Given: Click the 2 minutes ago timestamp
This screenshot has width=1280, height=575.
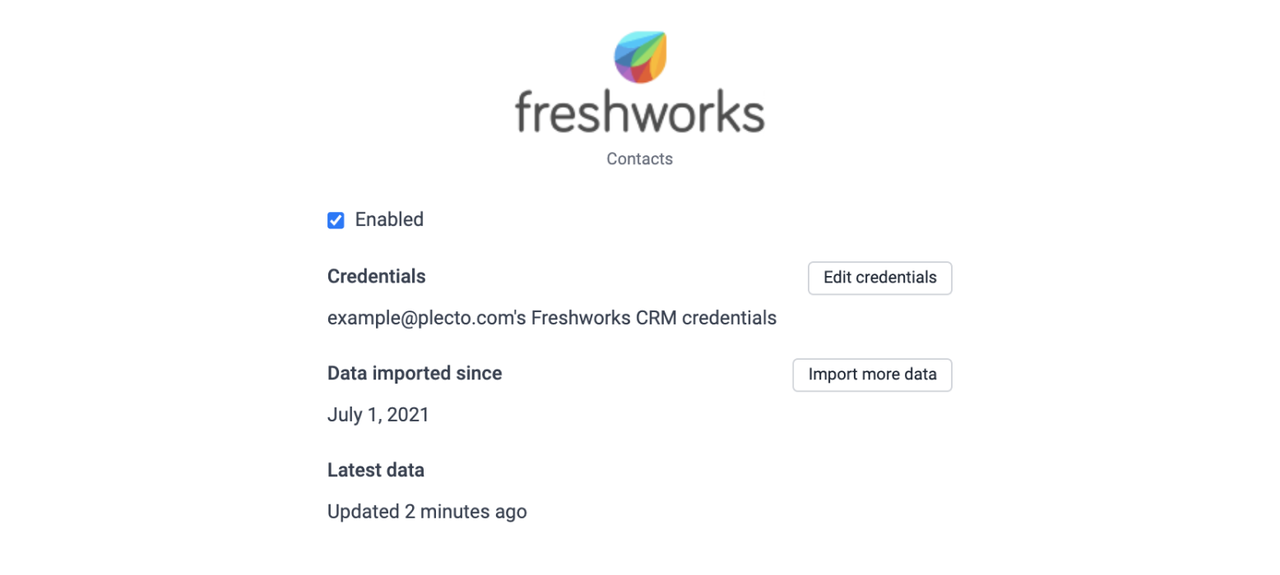Looking at the screenshot, I should tap(465, 512).
